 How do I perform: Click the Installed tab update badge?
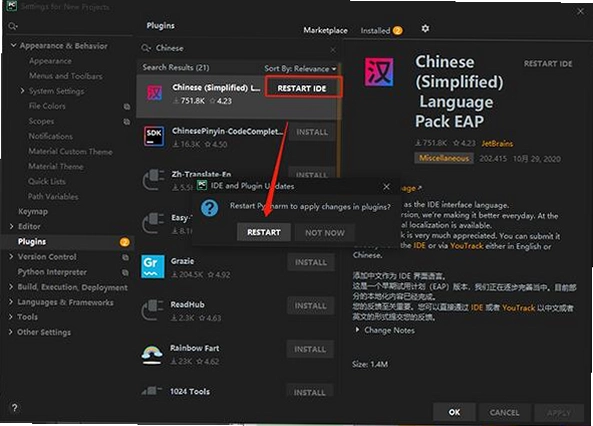pyautogui.click(x=397, y=30)
